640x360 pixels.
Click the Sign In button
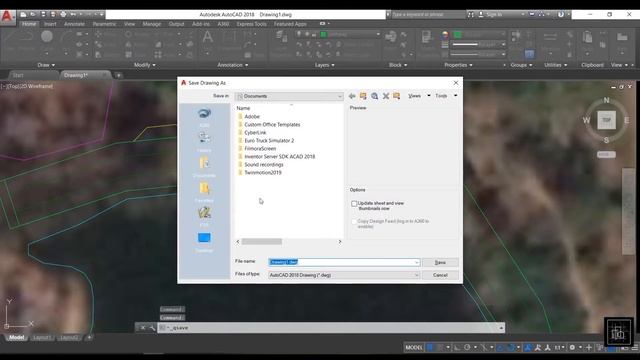pos(494,14)
